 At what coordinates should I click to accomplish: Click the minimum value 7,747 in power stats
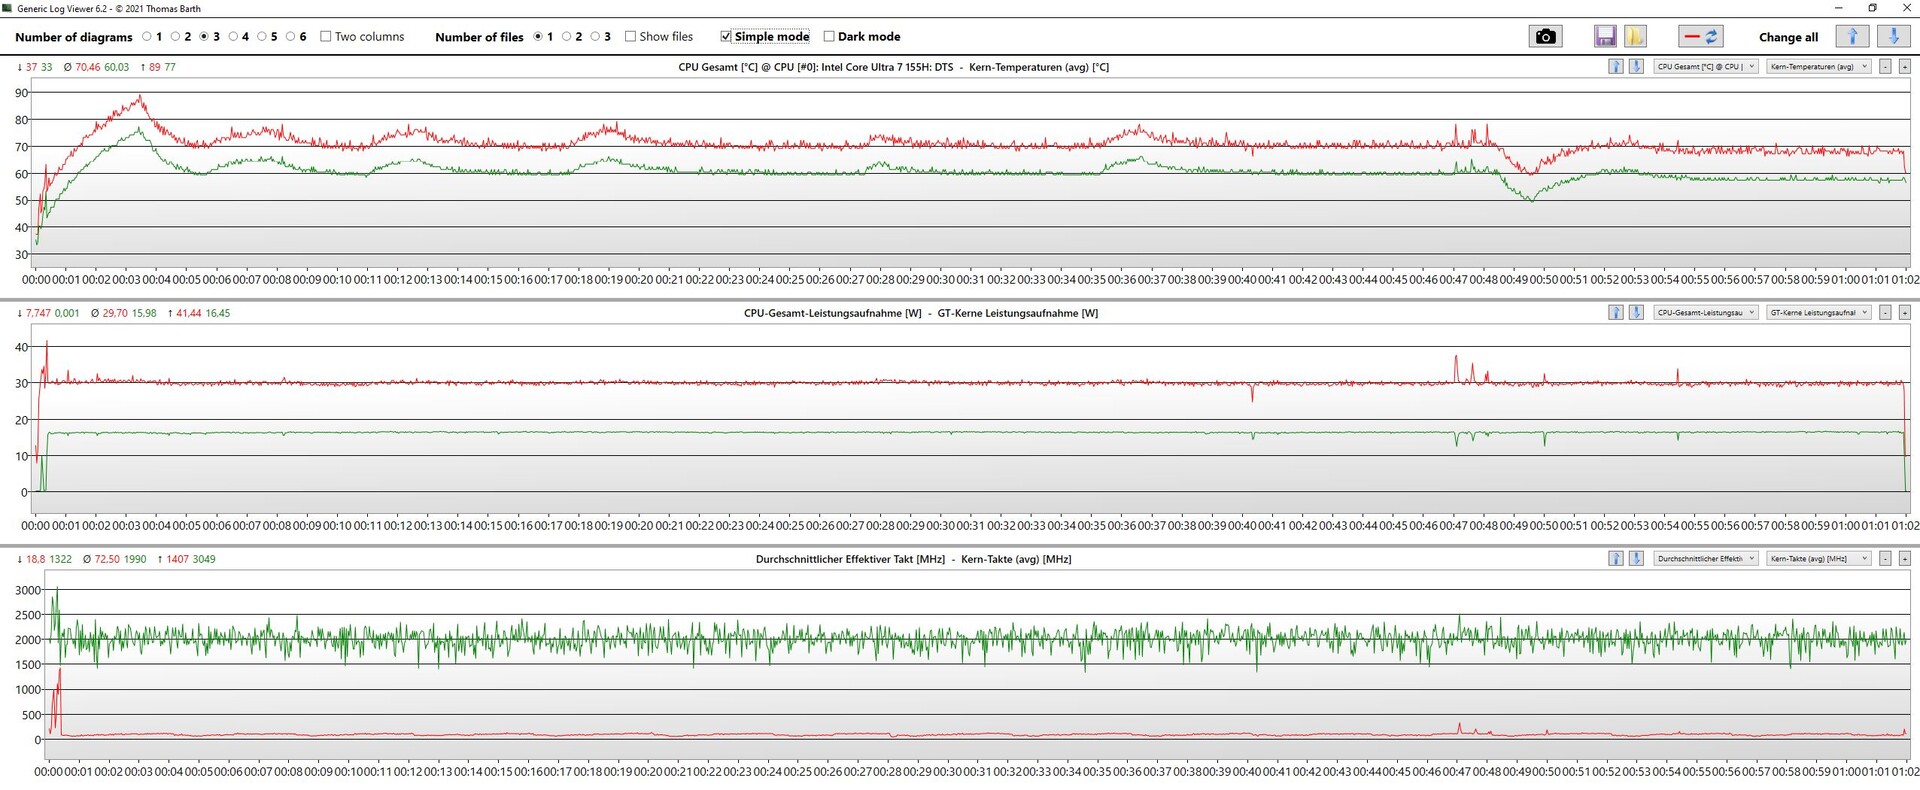click(x=38, y=313)
